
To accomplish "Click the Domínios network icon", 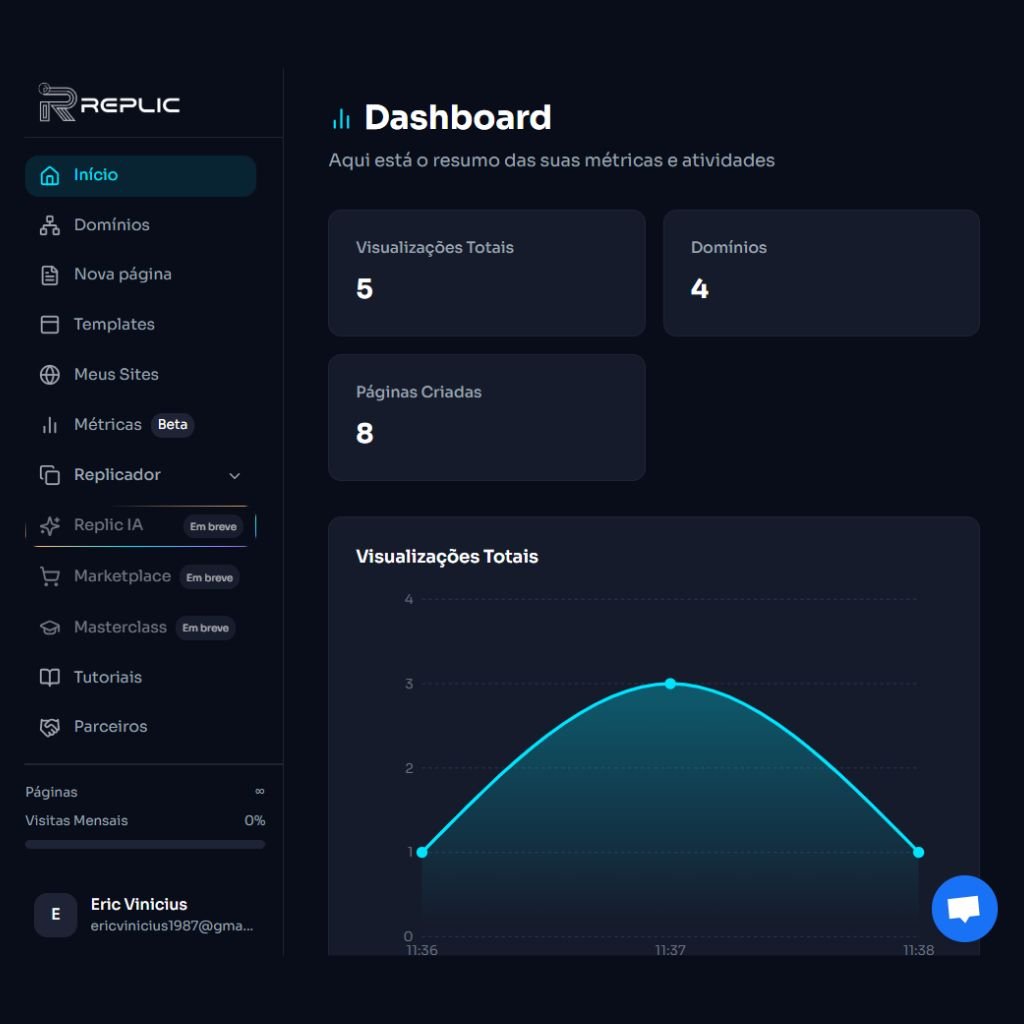I will pos(49,225).
